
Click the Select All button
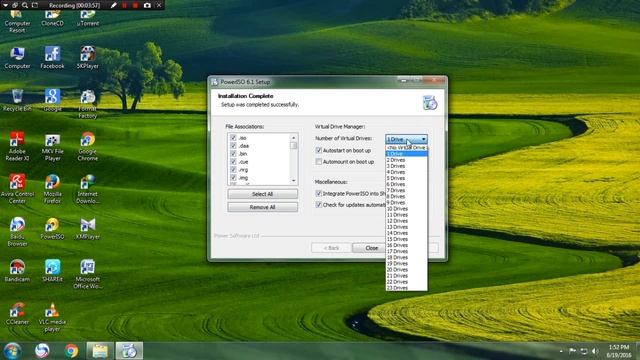point(262,194)
